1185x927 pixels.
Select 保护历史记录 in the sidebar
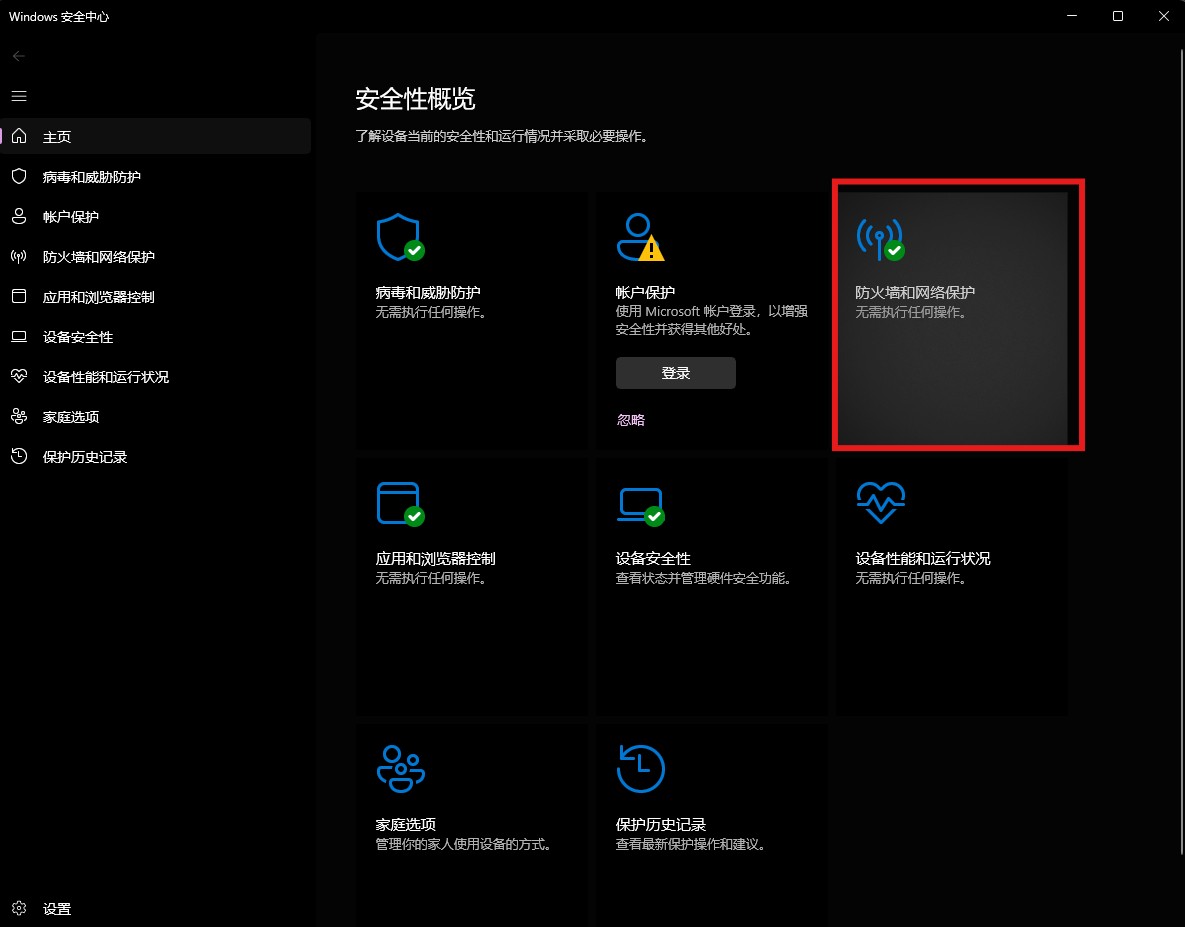tap(84, 457)
